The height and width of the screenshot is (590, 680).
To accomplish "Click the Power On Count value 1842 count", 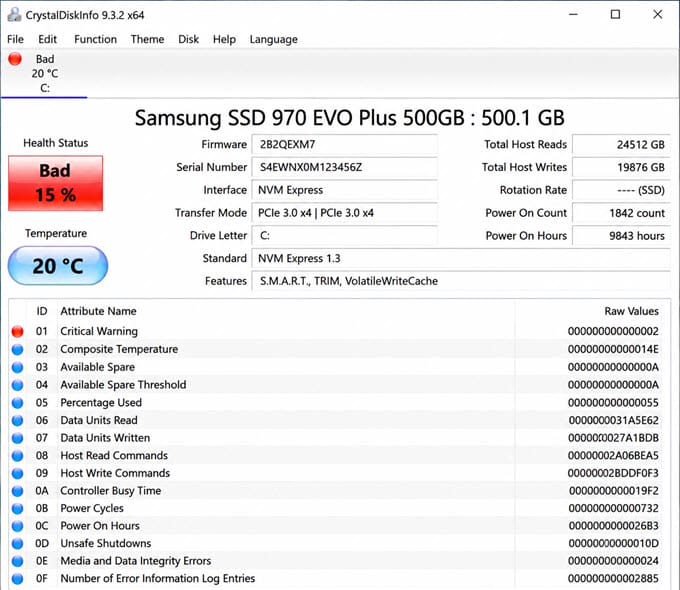I will coord(621,213).
